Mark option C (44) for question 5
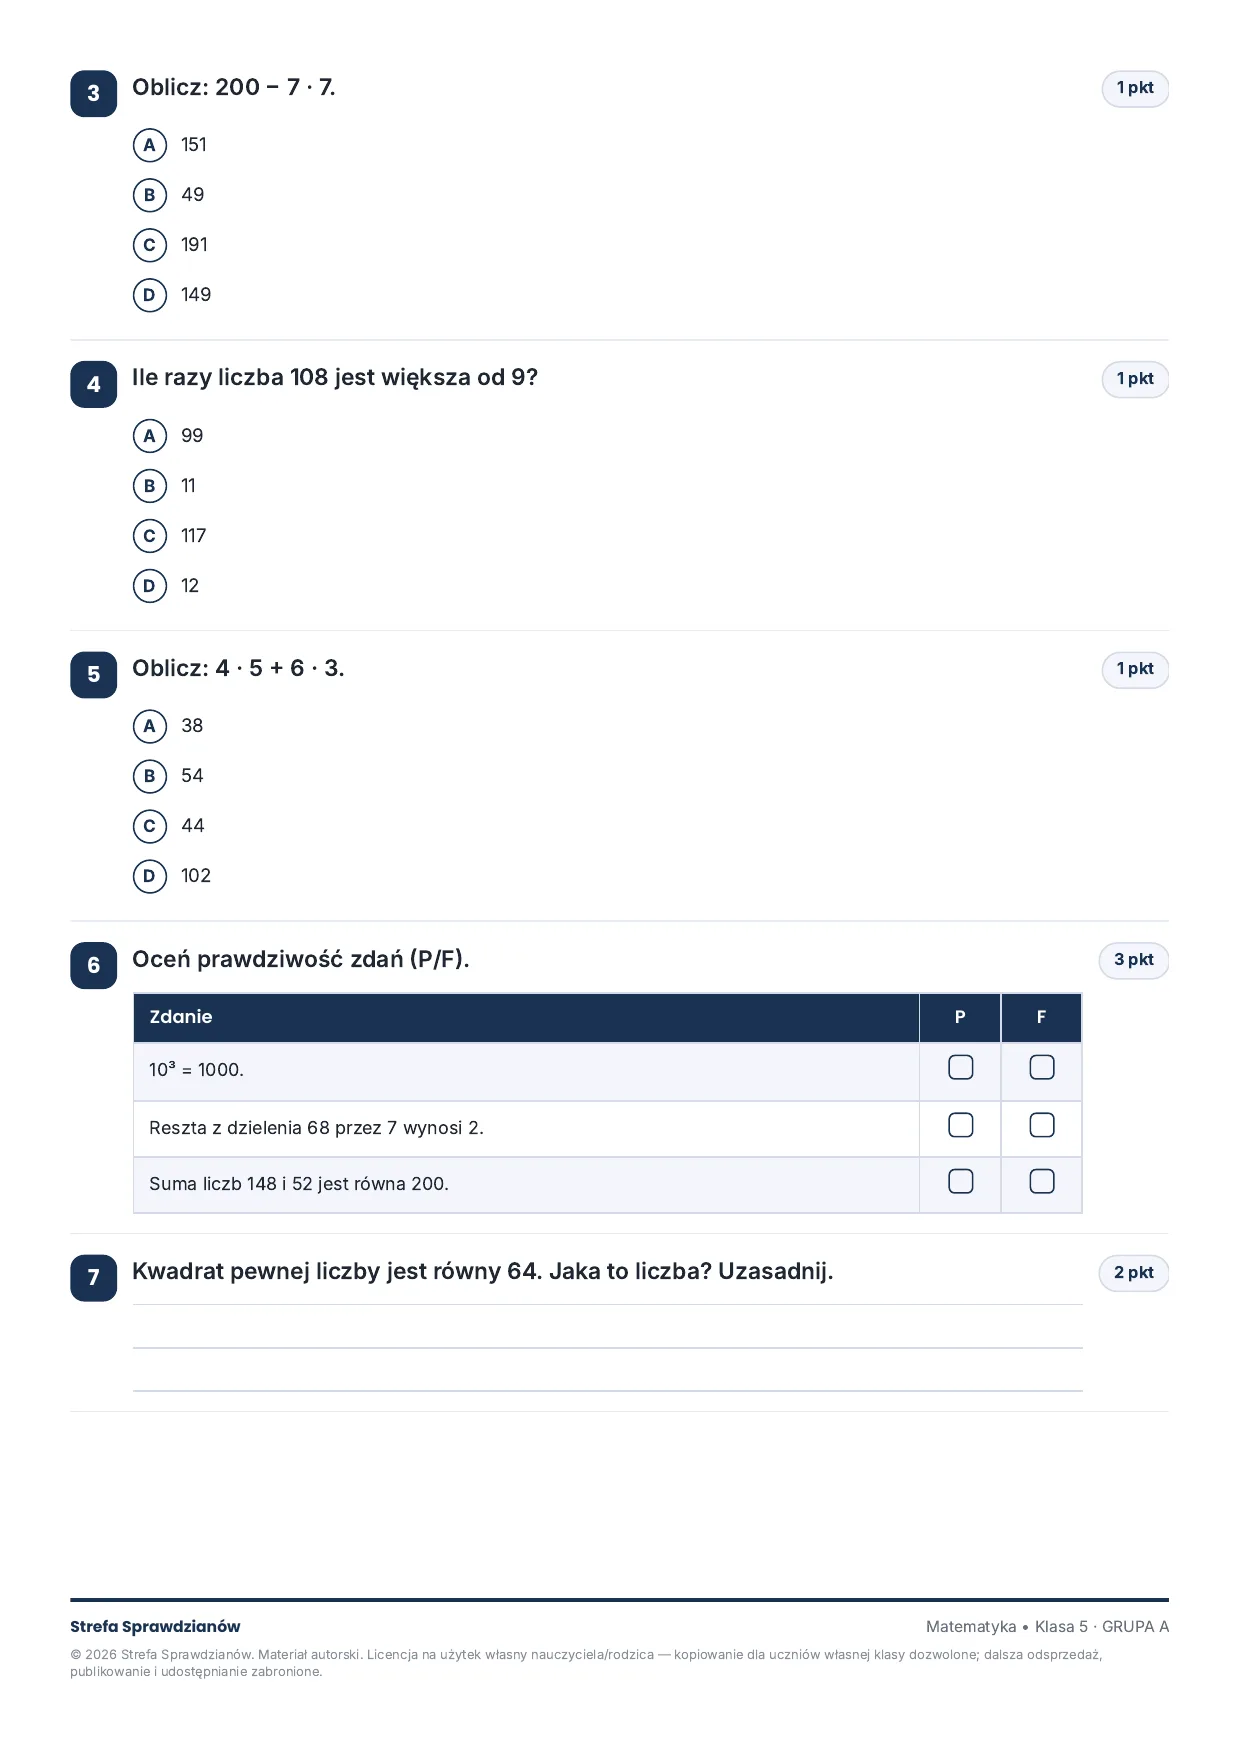Screen dimensions: 1240x1754 (x=149, y=826)
